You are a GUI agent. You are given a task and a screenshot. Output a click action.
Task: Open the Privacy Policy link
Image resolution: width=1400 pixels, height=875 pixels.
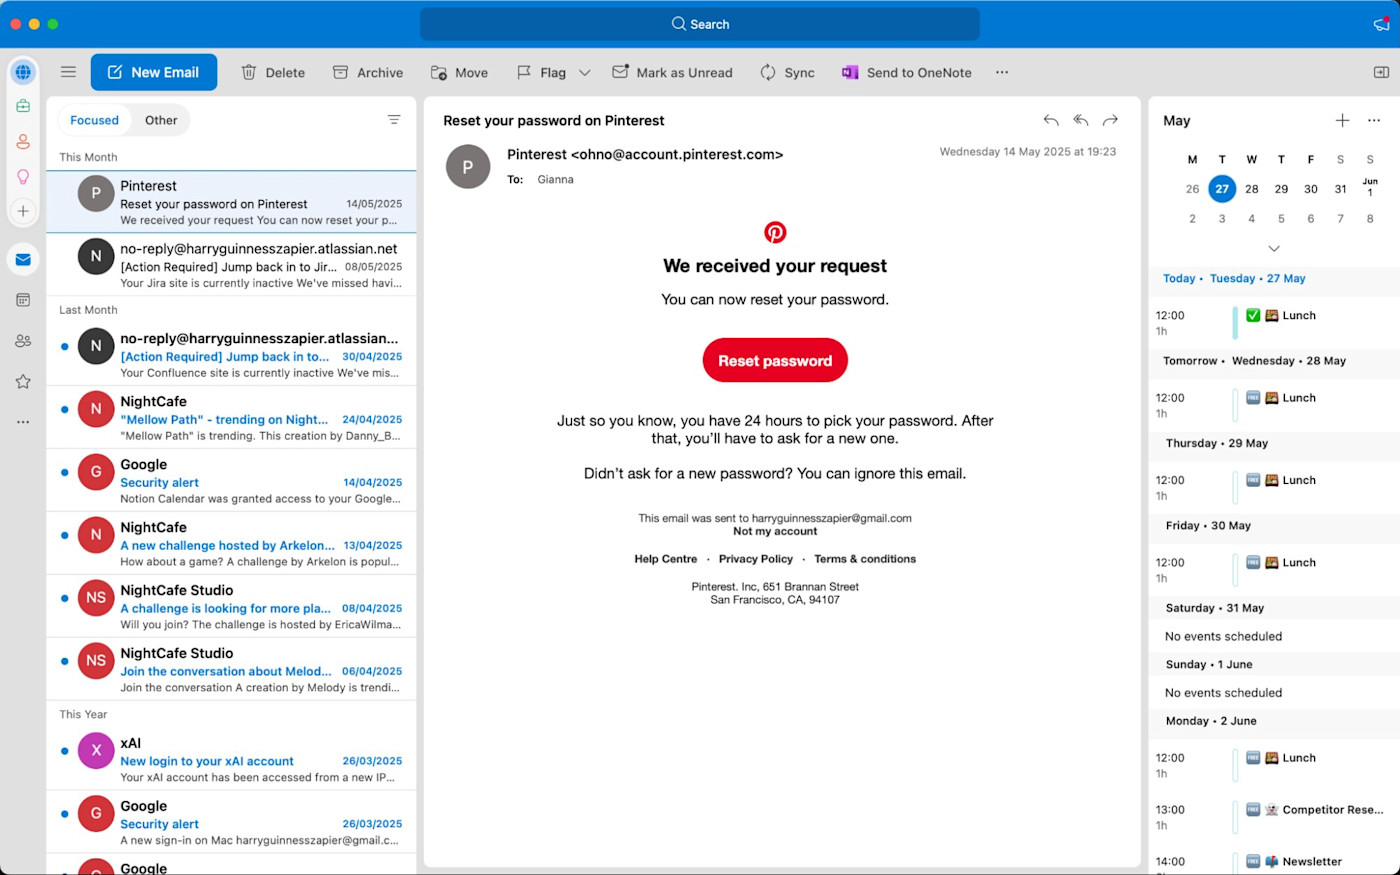756,559
